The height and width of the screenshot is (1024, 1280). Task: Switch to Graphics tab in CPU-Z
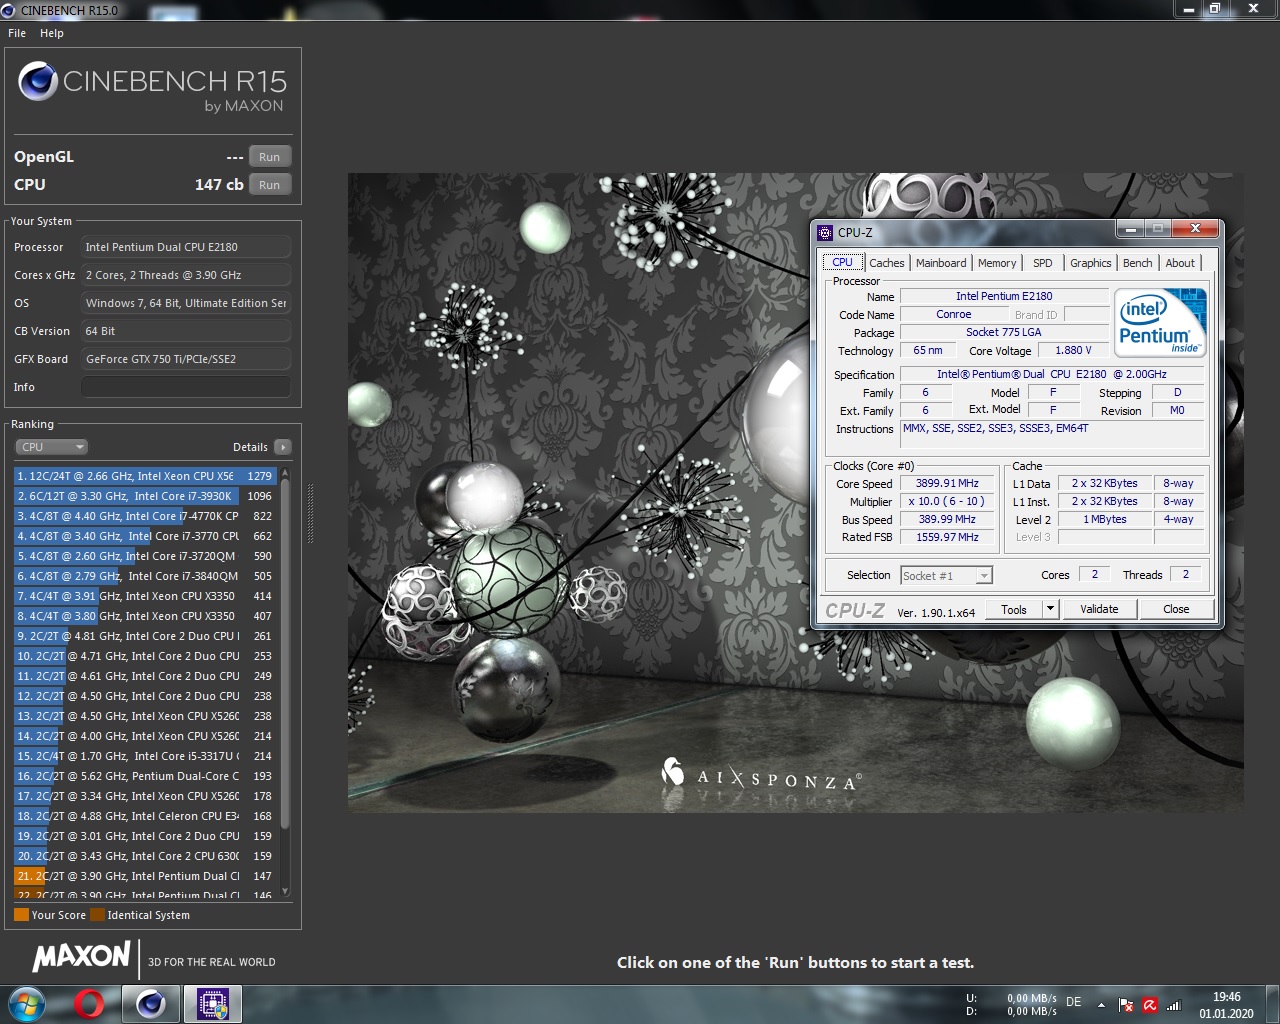click(1090, 263)
